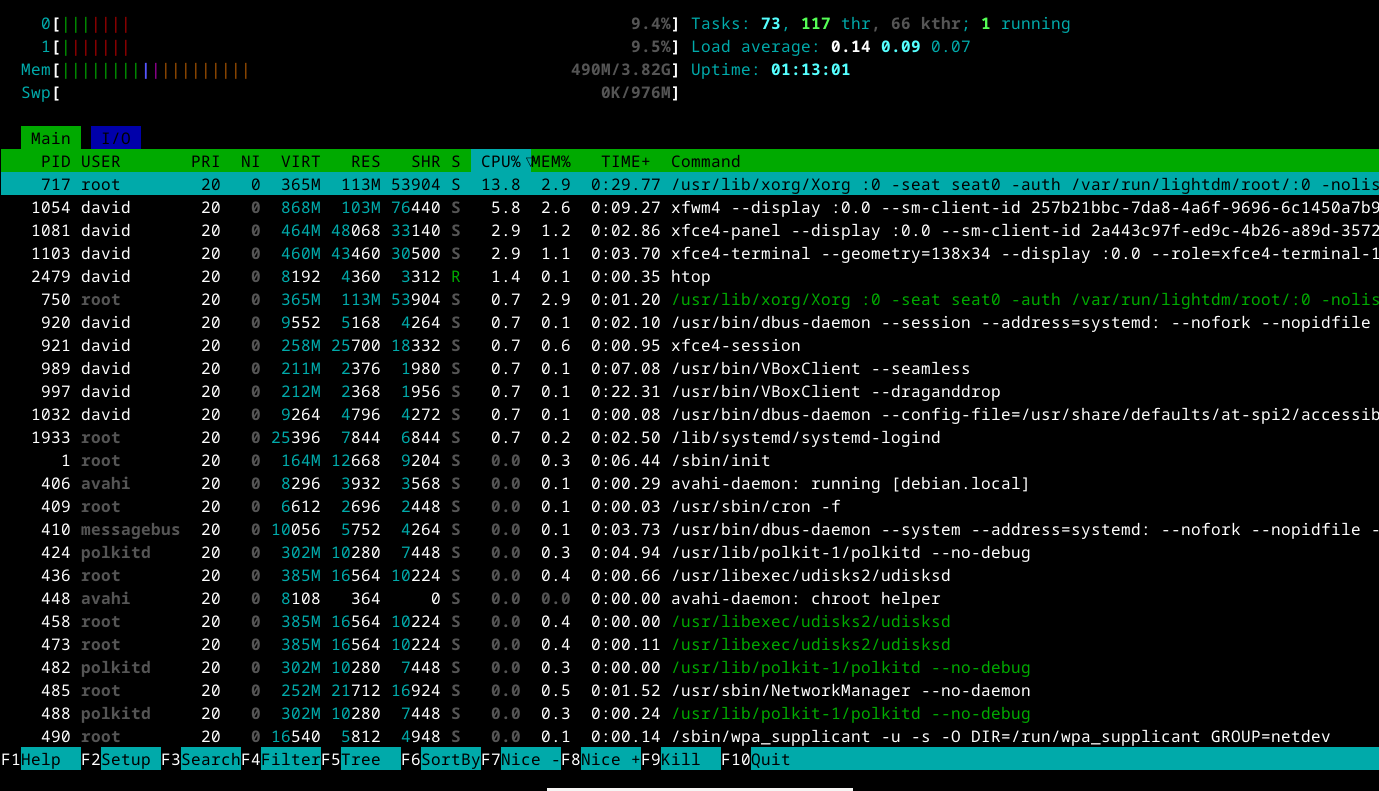Screen dimensions: 1379x791
Task: Select the /usr/sbin/cron -f row
Action: [689, 506]
